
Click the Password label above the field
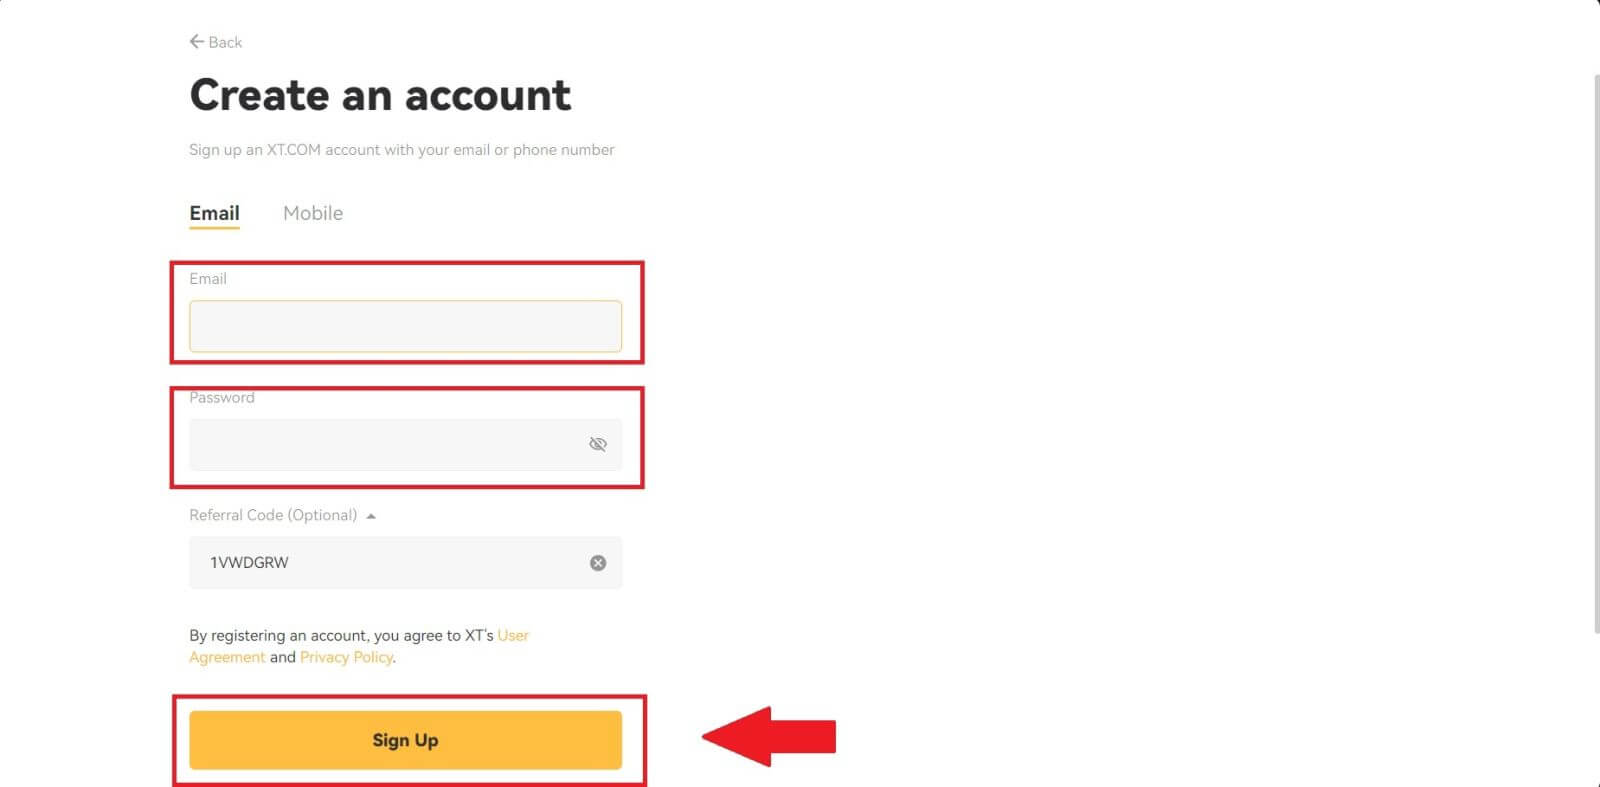click(x=222, y=397)
